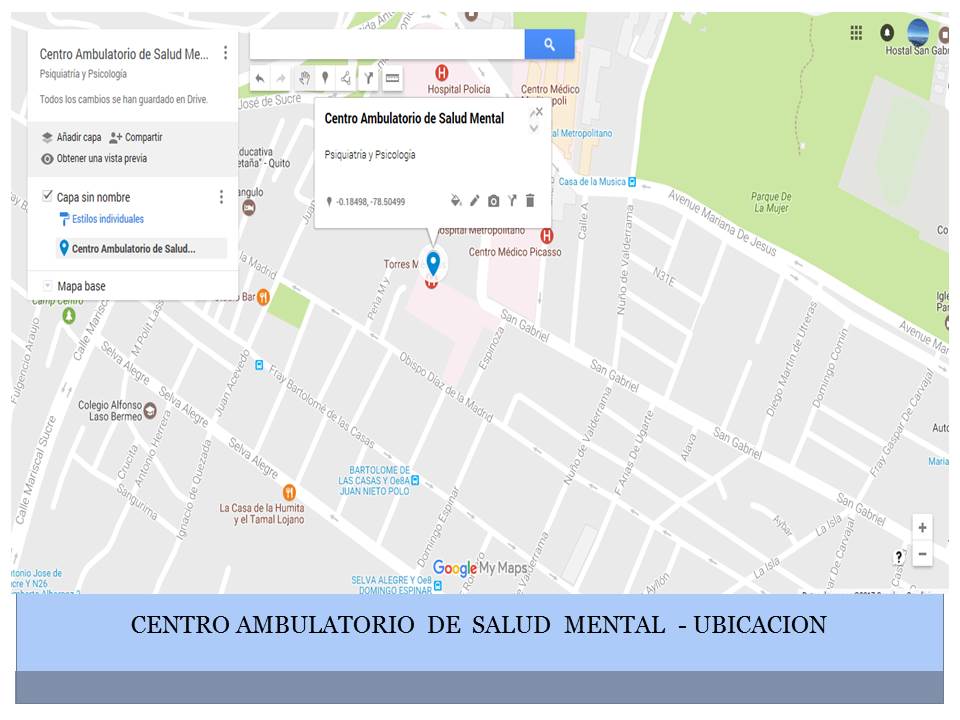Select the hand pan tool
This screenshot has height=720, width=960.
tap(304, 78)
